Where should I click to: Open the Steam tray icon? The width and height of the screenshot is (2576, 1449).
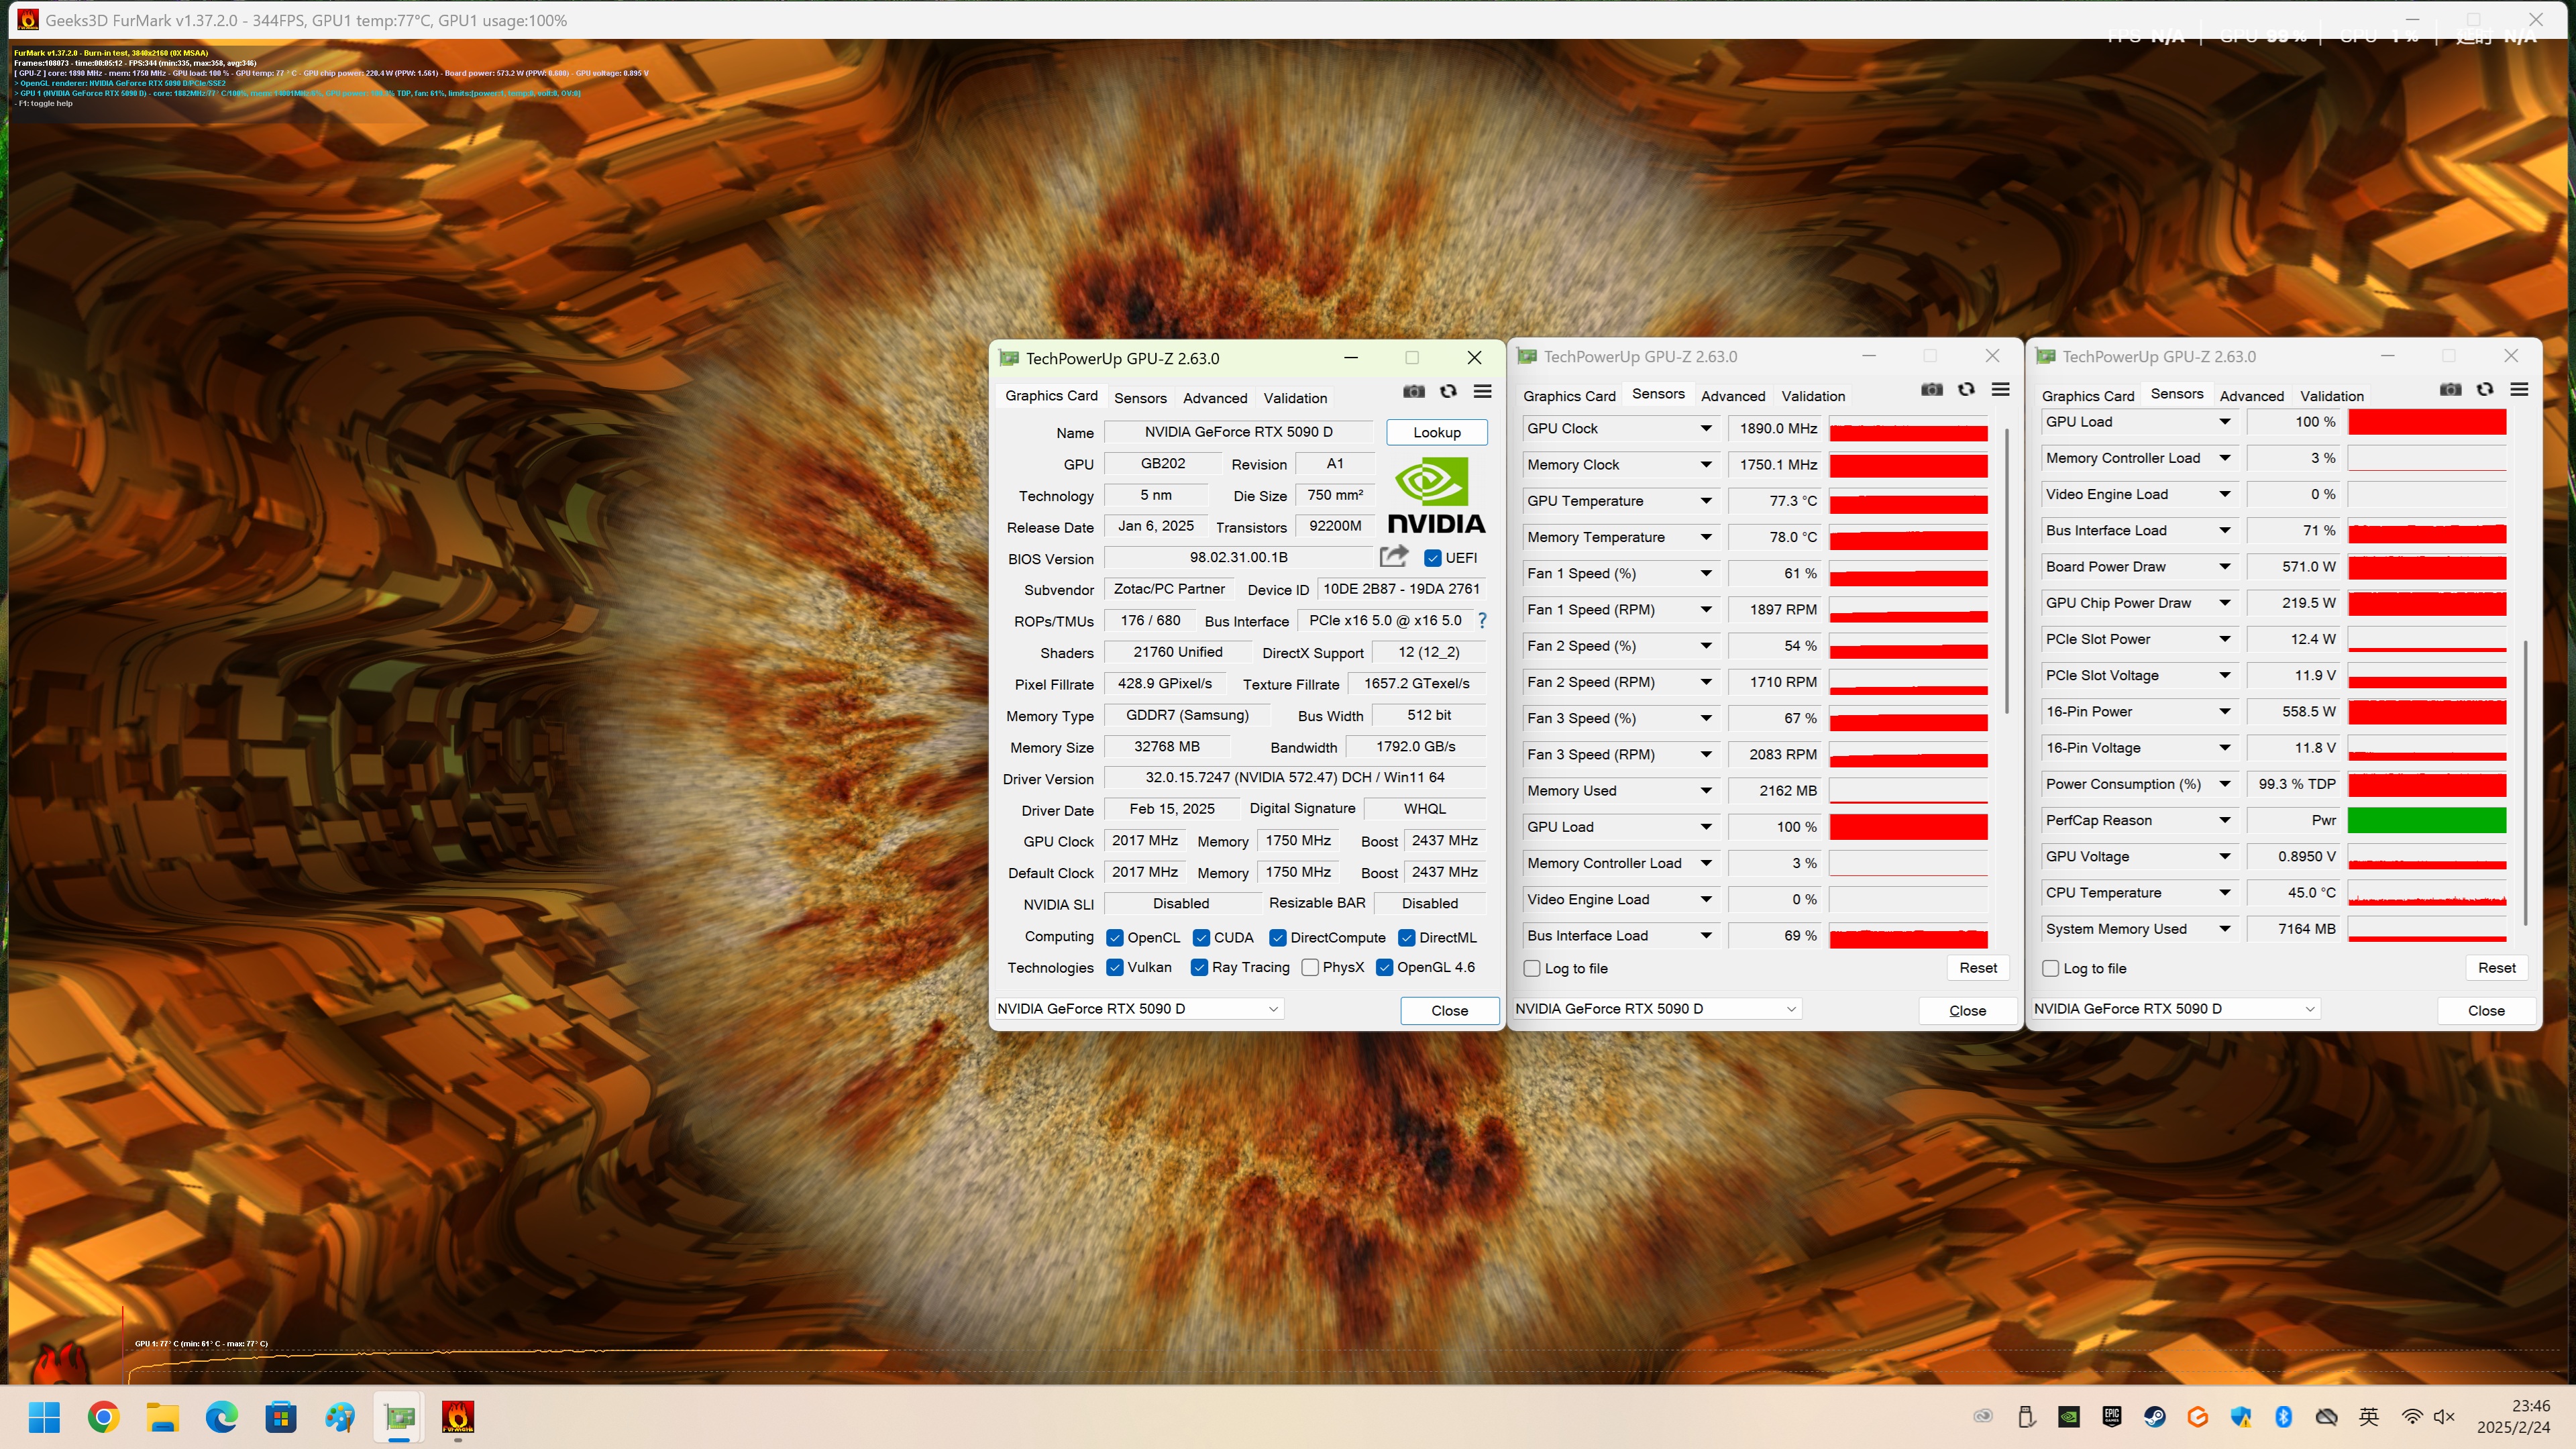tap(2155, 1416)
